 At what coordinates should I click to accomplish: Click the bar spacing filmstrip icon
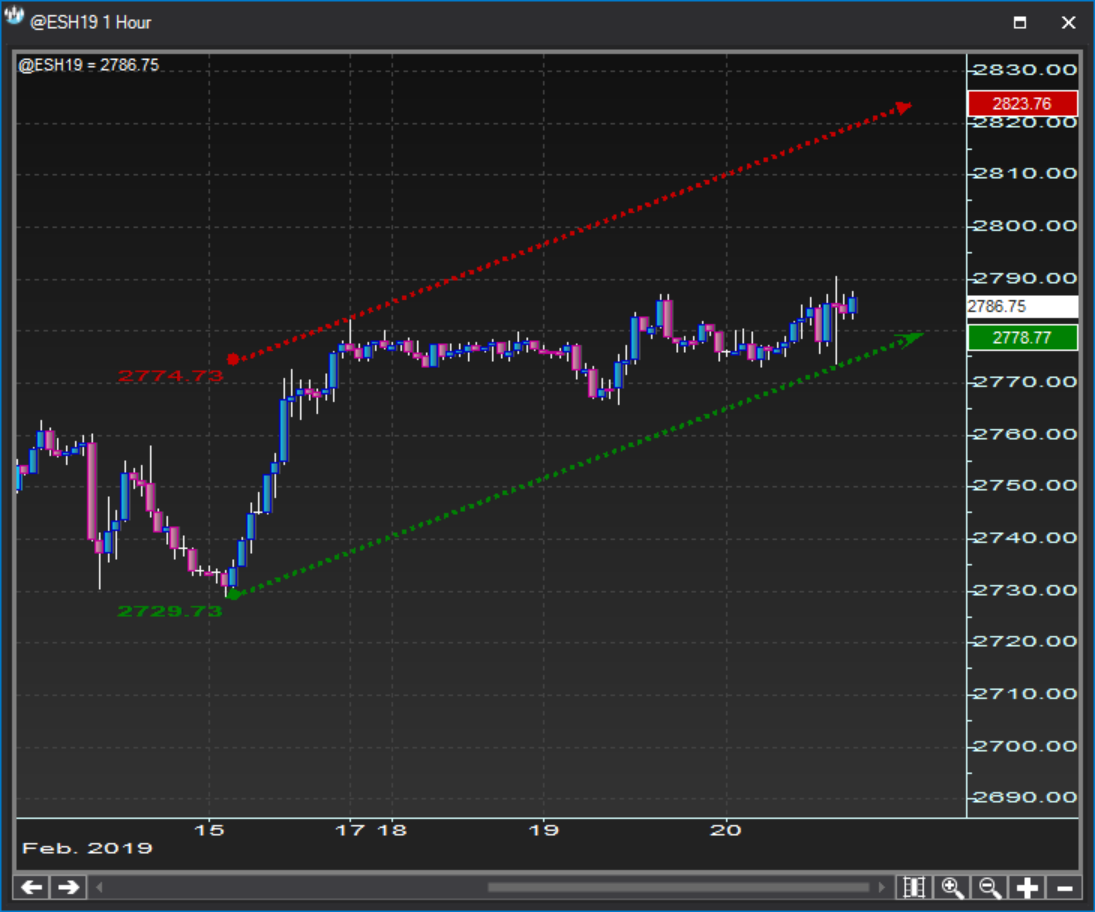click(912, 887)
